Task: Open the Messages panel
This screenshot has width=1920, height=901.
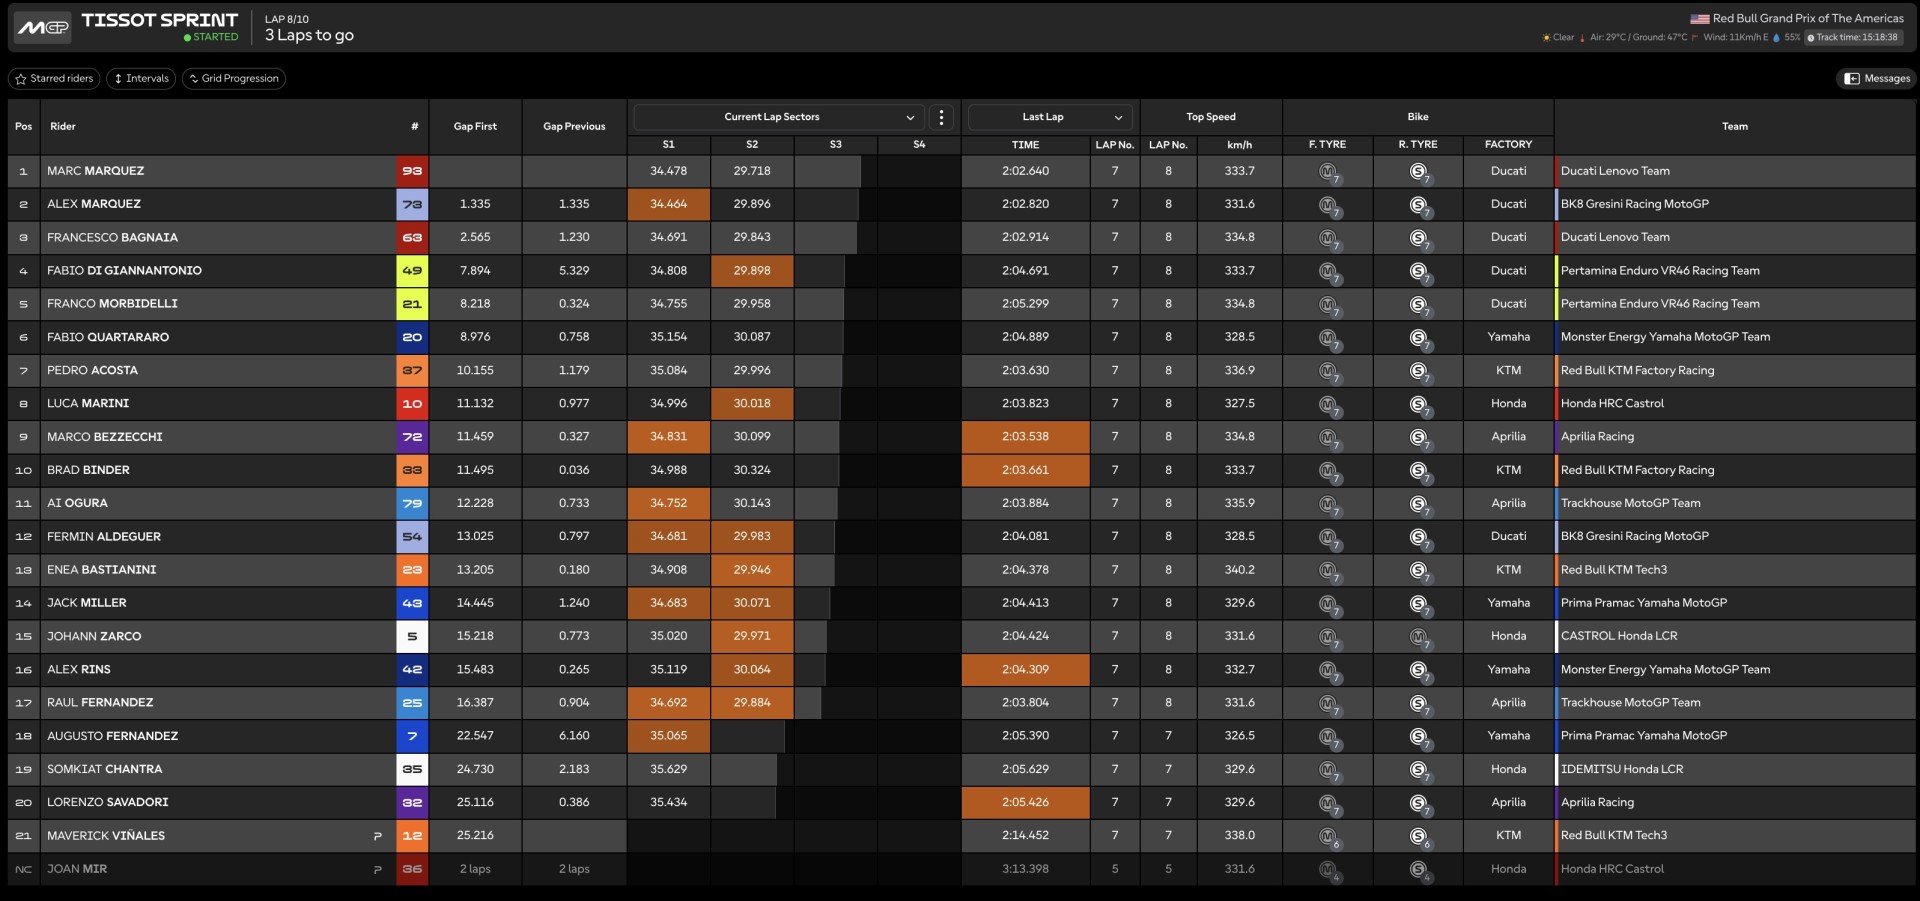Action: pyautogui.click(x=1877, y=78)
